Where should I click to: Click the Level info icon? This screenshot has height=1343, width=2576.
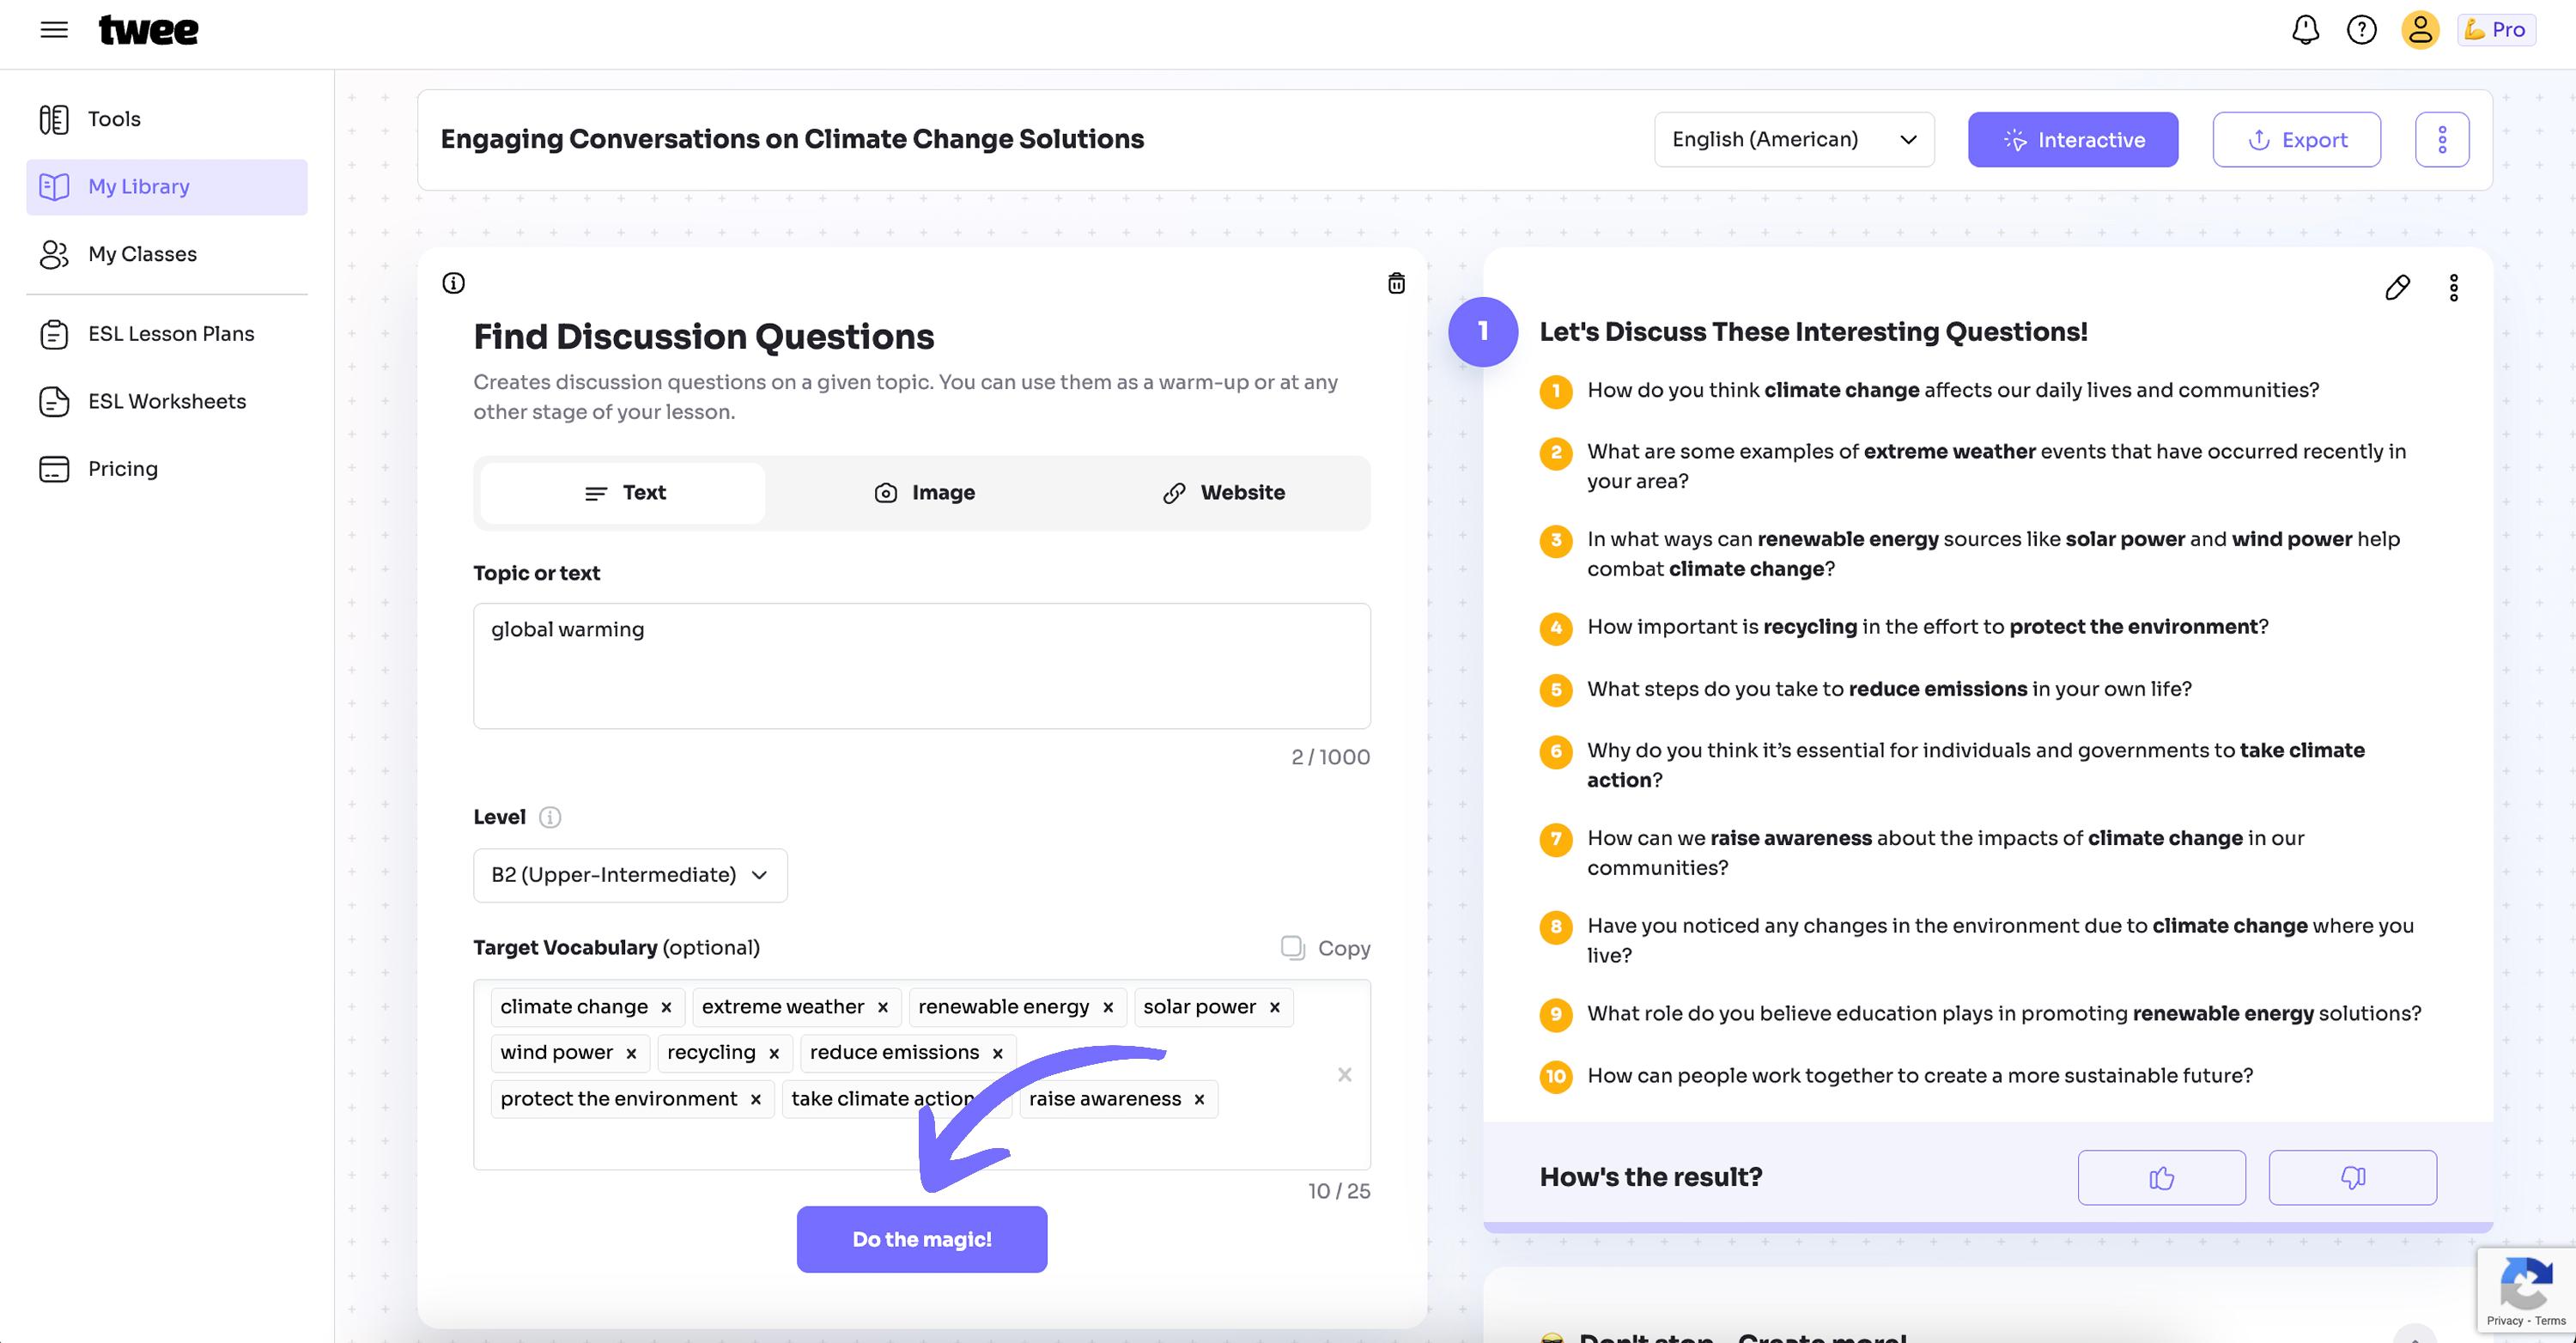[550, 818]
